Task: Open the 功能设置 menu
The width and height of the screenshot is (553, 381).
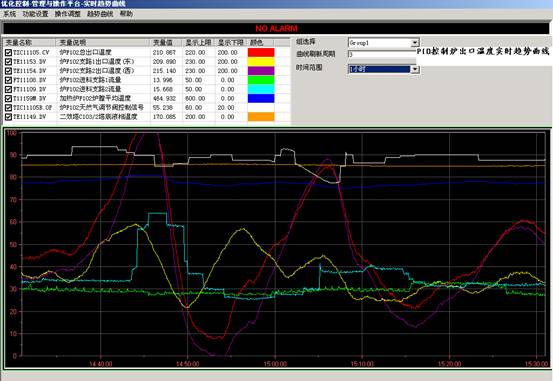Action: (35, 14)
